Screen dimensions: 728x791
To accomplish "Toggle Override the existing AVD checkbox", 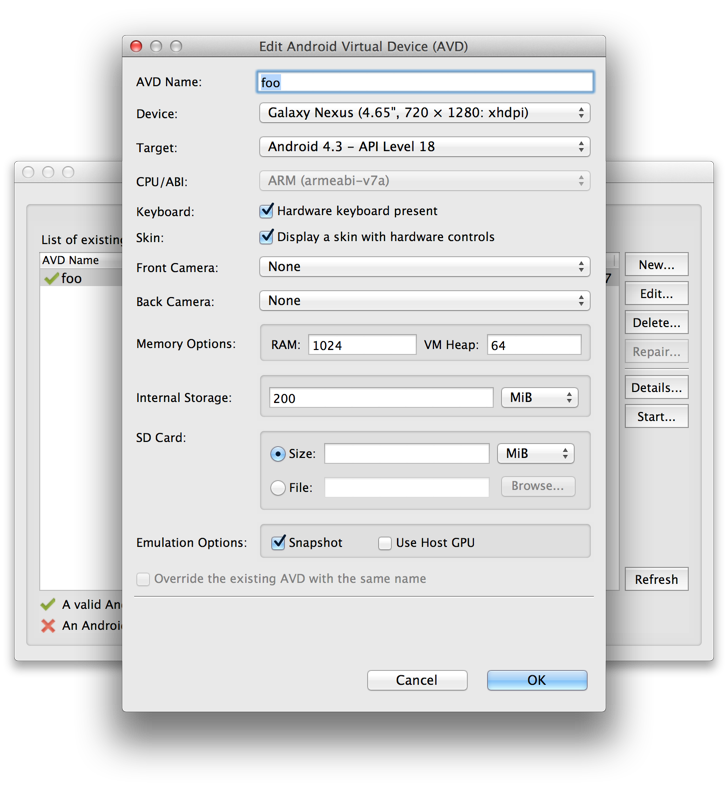I will [x=143, y=579].
